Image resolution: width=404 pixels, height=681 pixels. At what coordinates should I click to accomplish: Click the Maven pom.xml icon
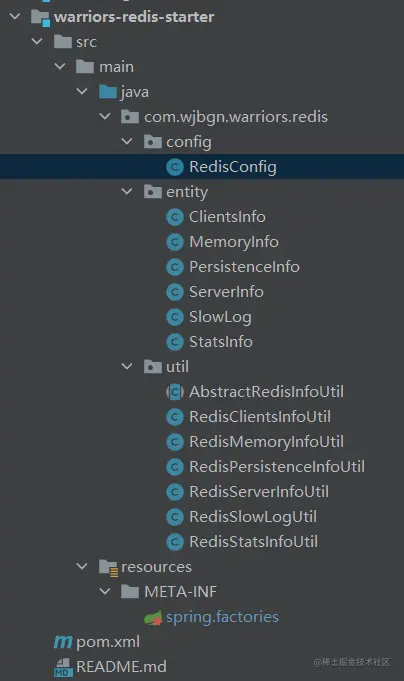point(63,642)
